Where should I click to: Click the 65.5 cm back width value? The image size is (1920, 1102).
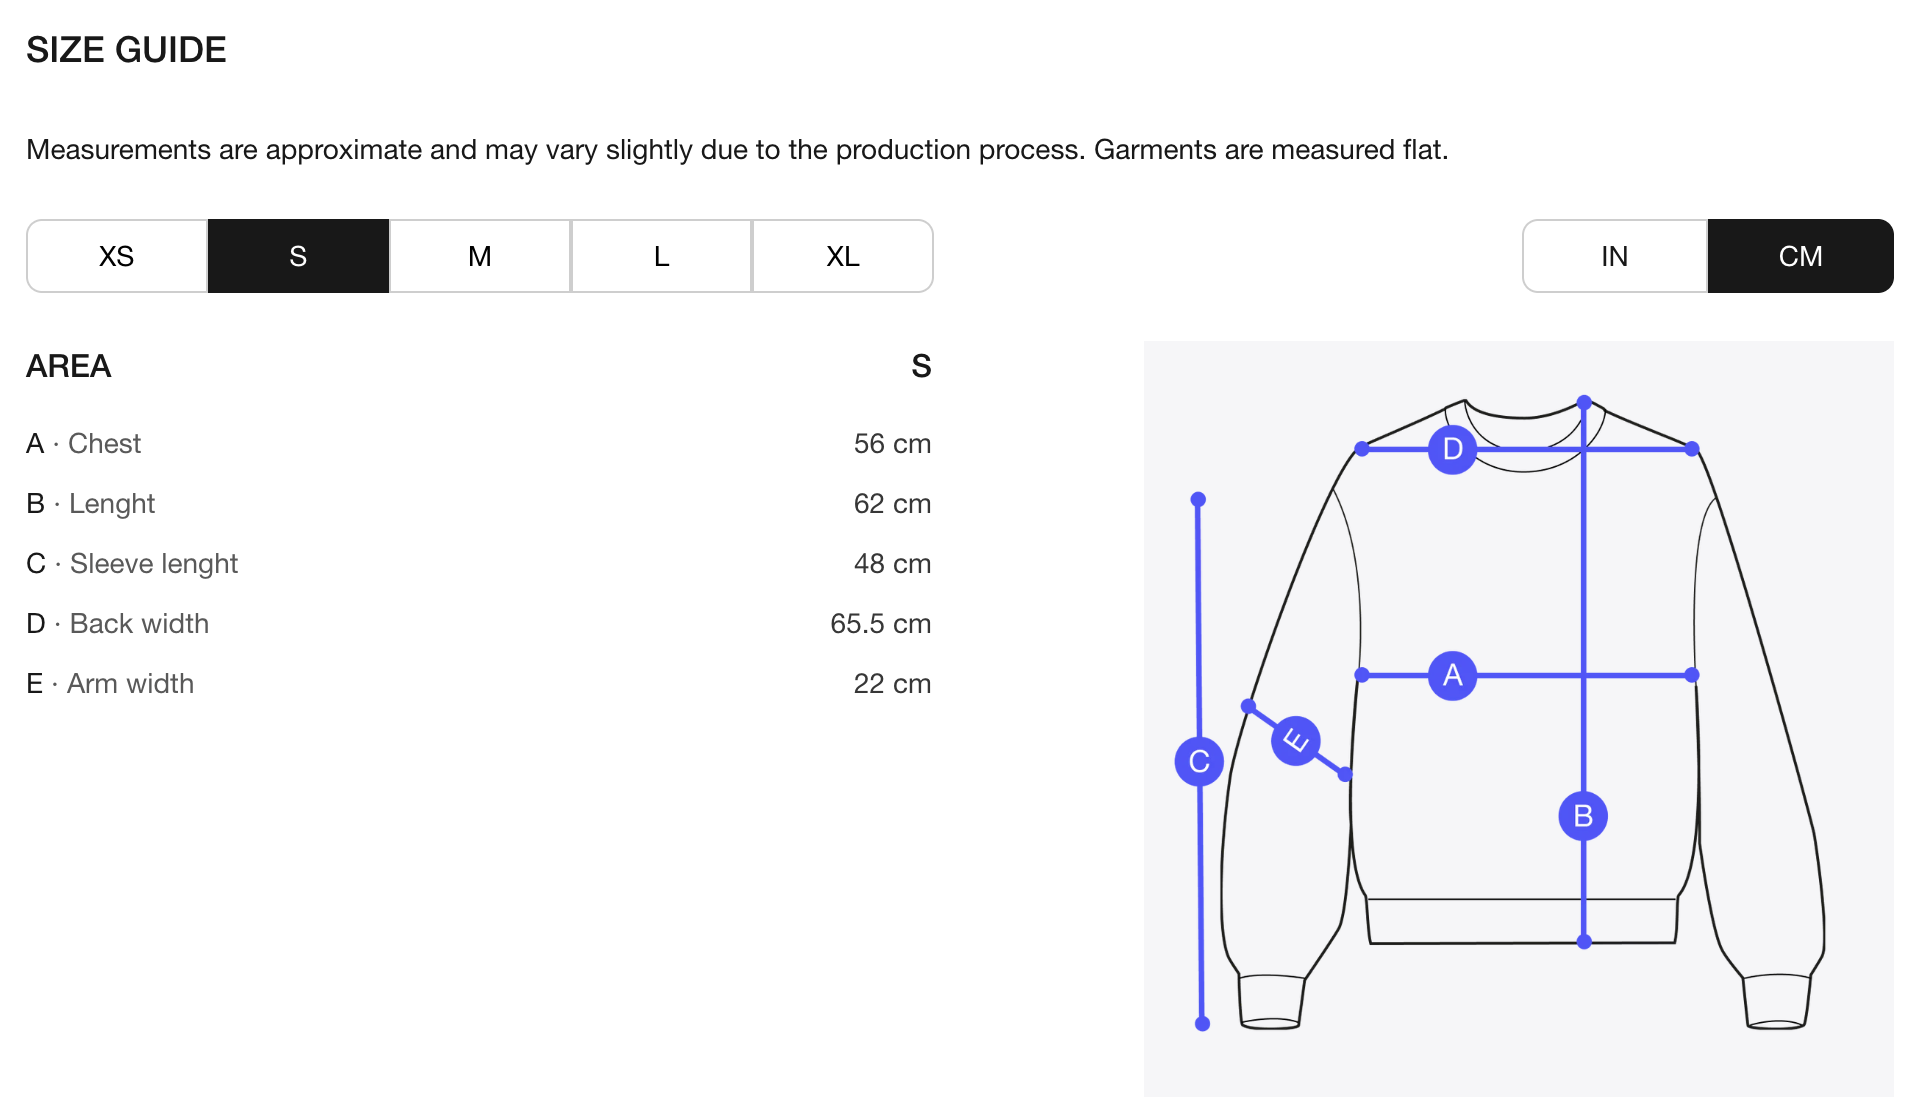click(x=880, y=624)
